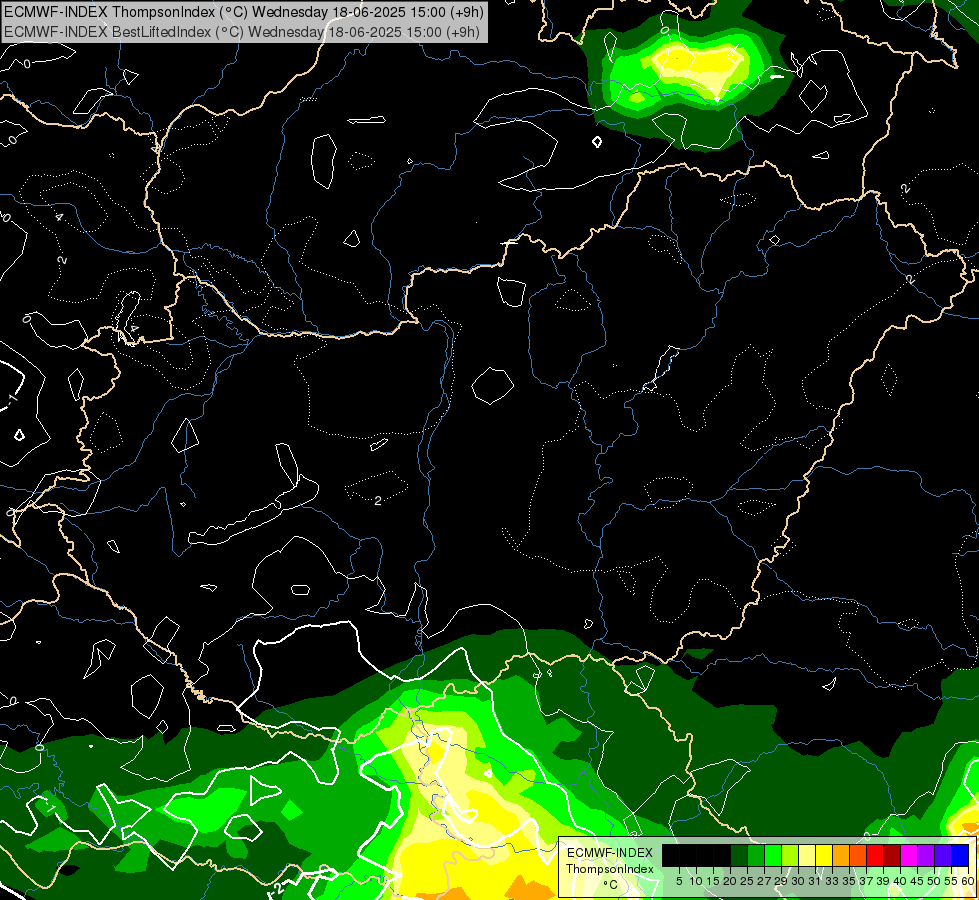Click legend tick value 40
This screenshot has height=900, width=979.
coord(900,881)
